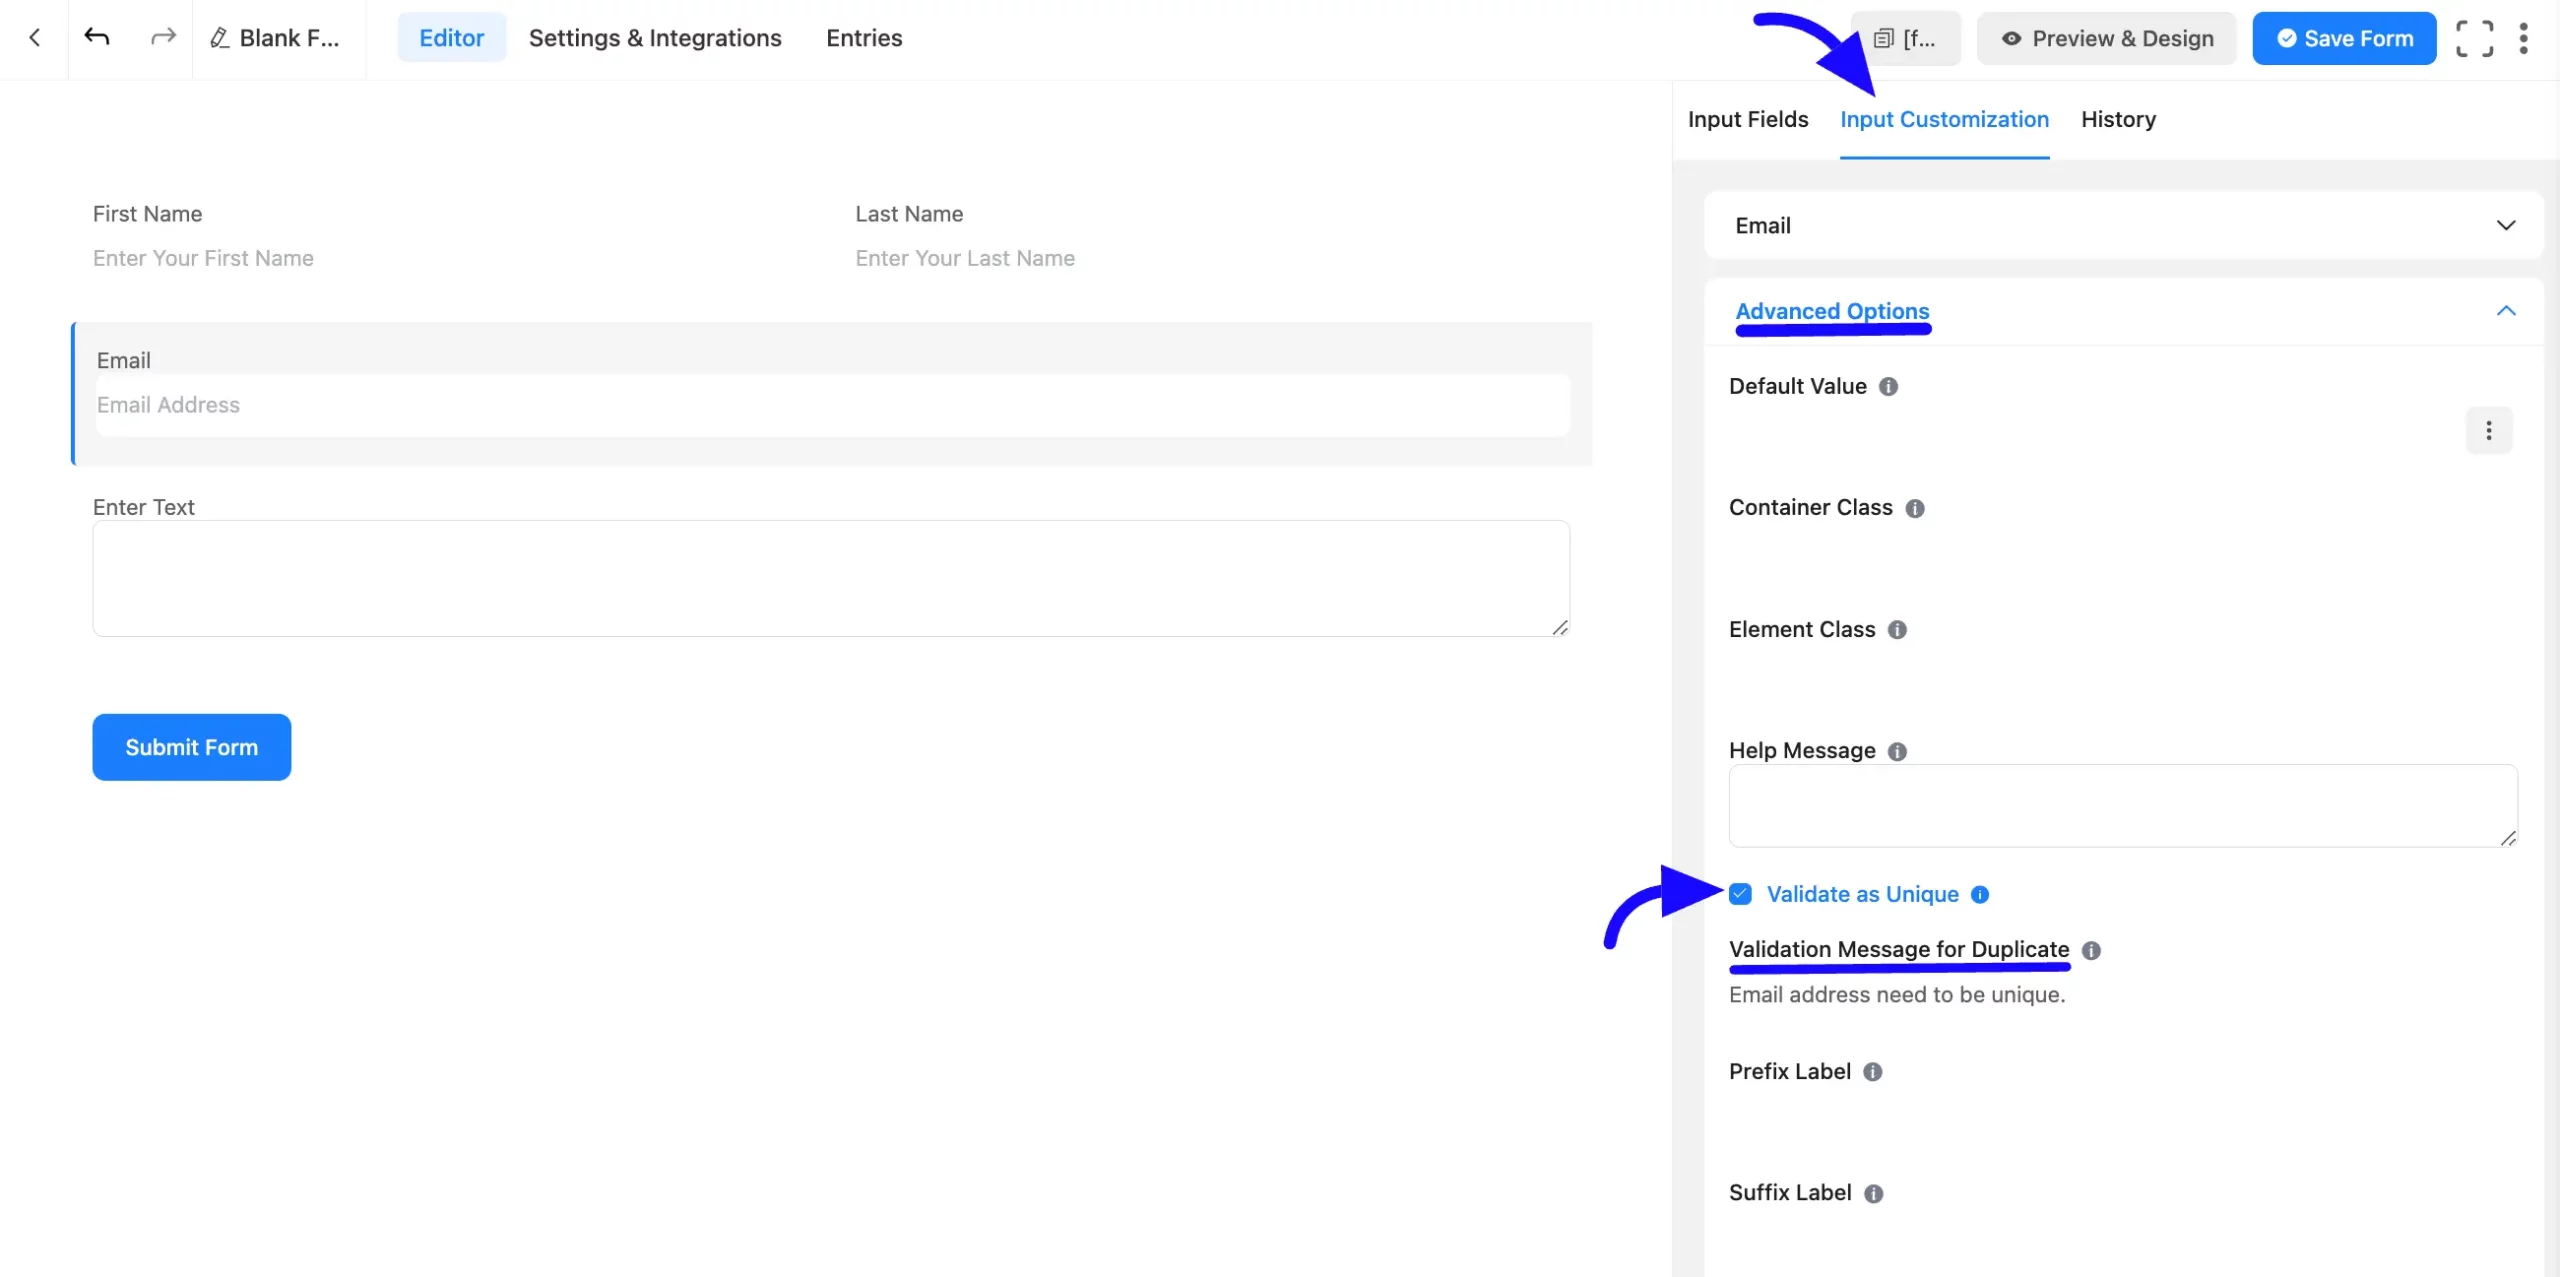Uncheck the Validate as Unique checkbox
This screenshot has width=2560, height=1277.
[x=1739, y=893]
